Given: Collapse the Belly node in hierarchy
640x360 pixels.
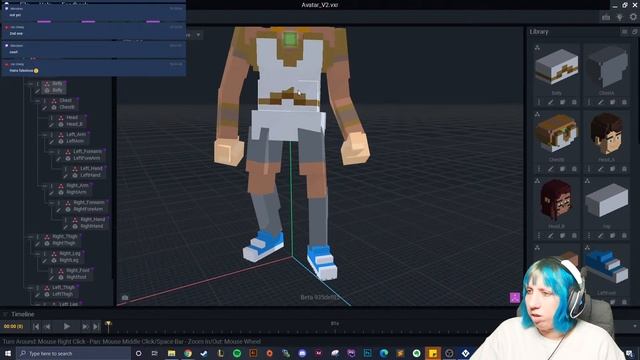Looking at the screenshot, I should point(31,84).
